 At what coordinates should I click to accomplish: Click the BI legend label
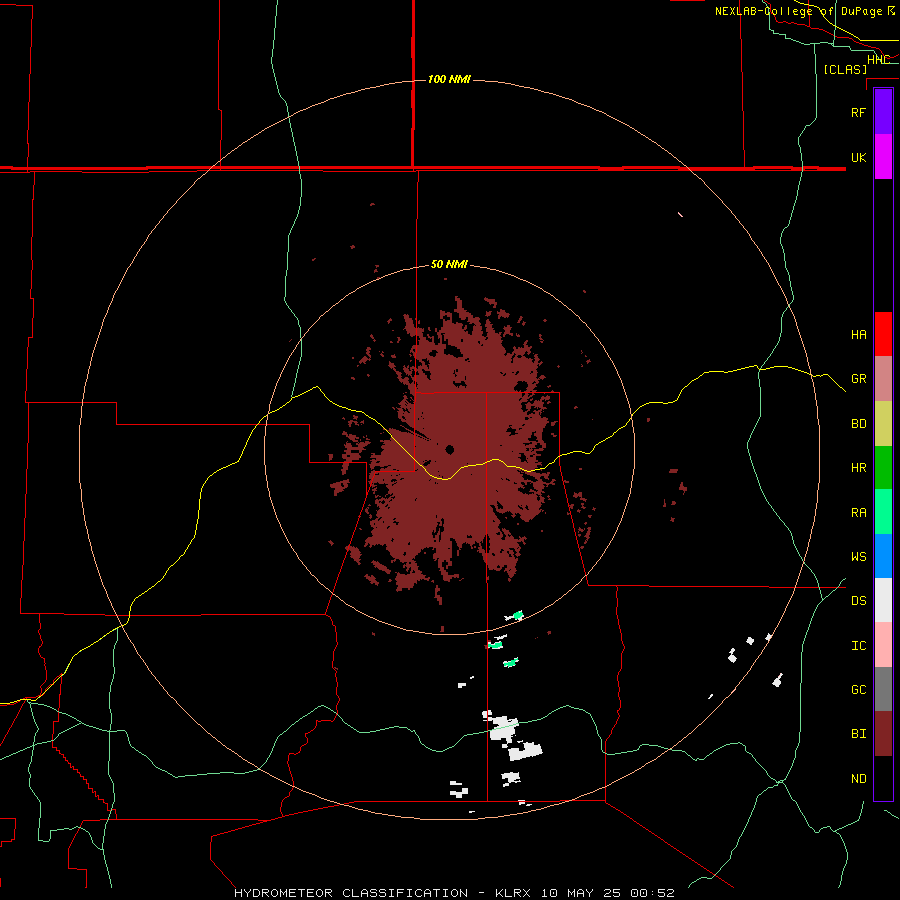(x=858, y=734)
